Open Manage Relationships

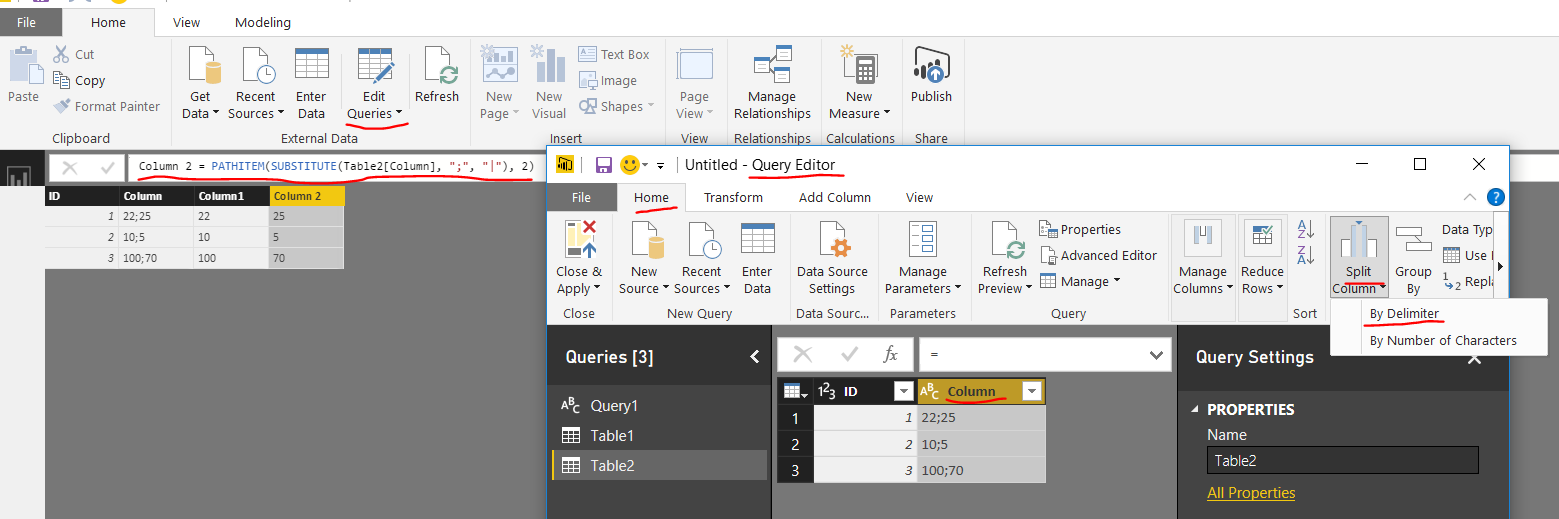tap(772, 83)
